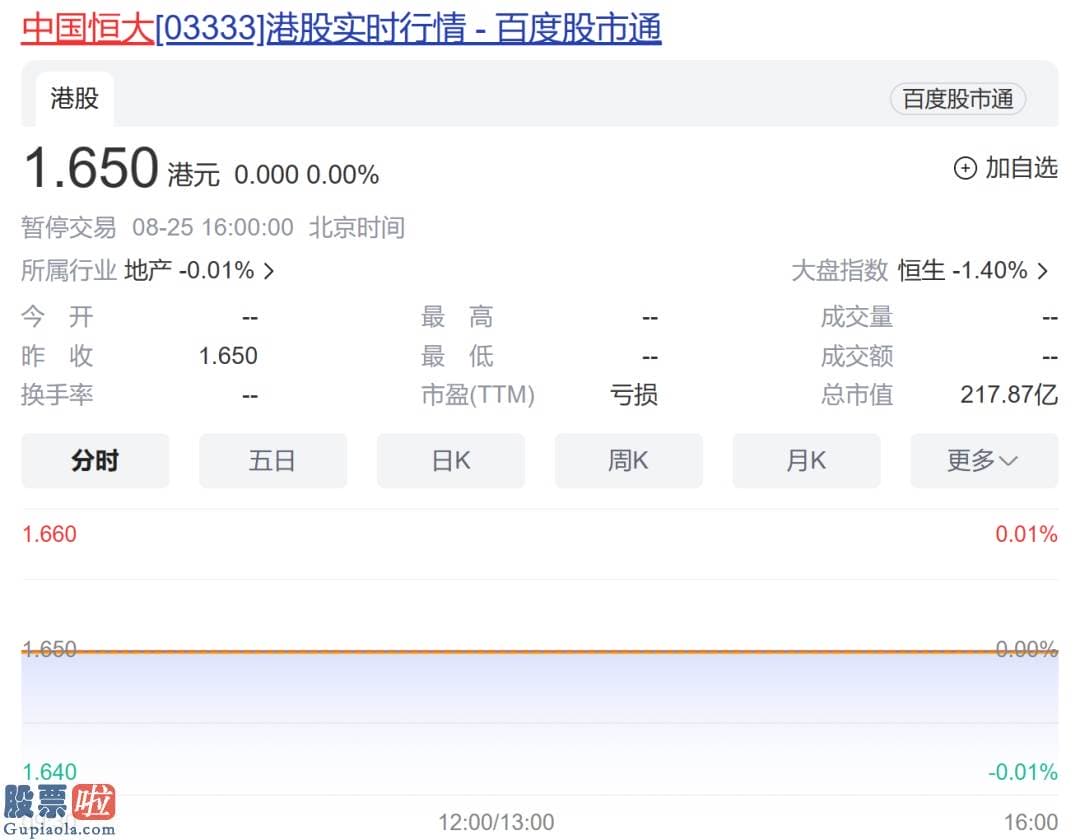Switch to the 周K chart tab
1080x840 pixels.
(x=628, y=461)
